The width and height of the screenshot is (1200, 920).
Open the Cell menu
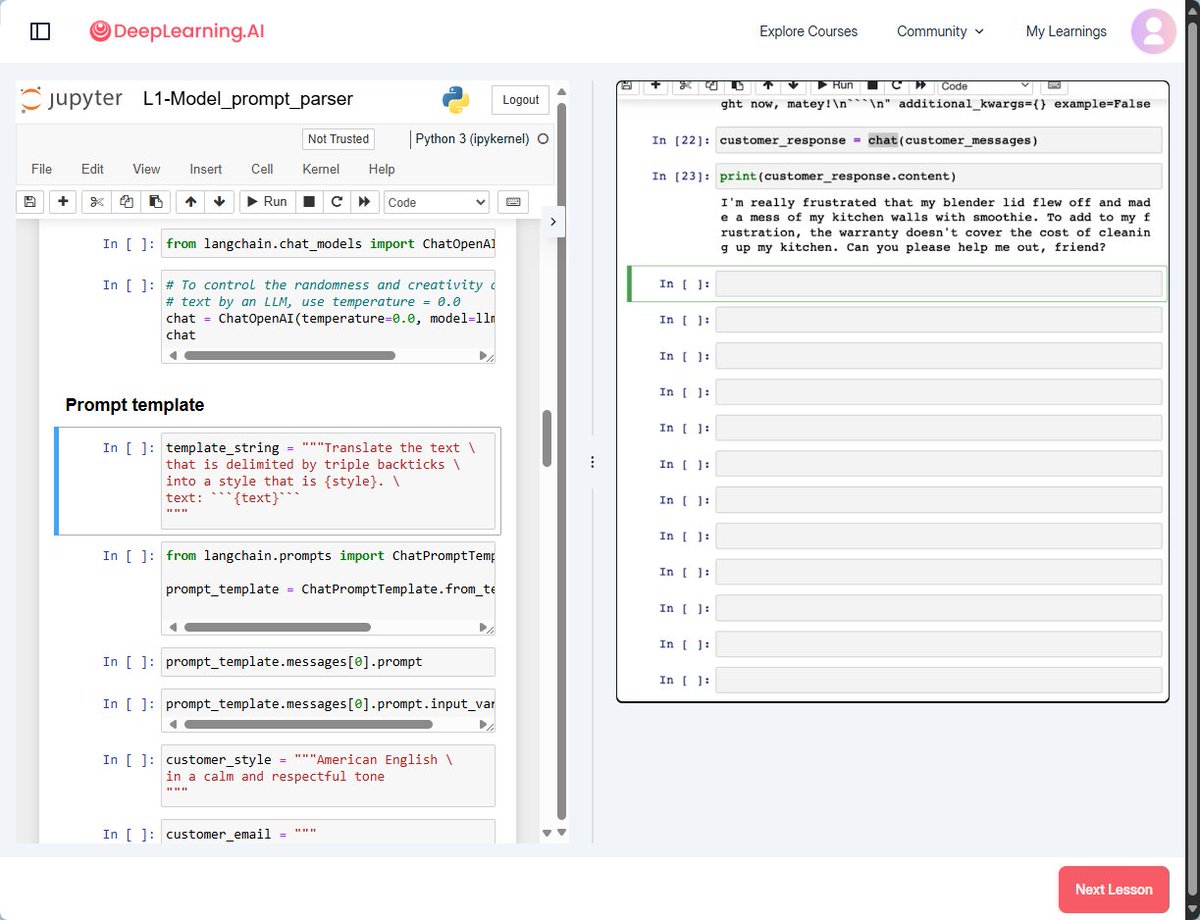click(262, 169)
